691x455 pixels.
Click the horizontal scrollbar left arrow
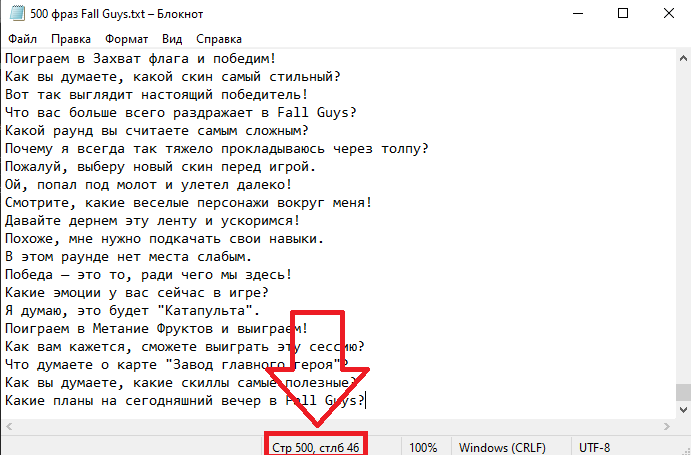[8, 428]
